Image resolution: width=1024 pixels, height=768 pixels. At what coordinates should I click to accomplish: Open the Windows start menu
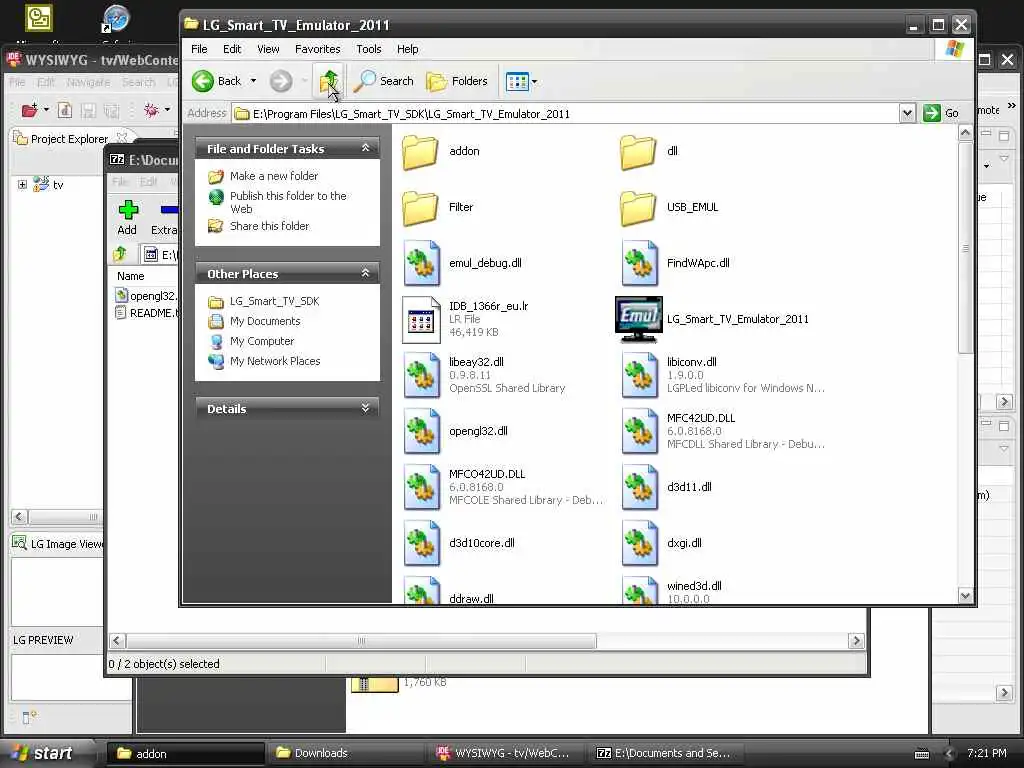[x=46, y=753]
